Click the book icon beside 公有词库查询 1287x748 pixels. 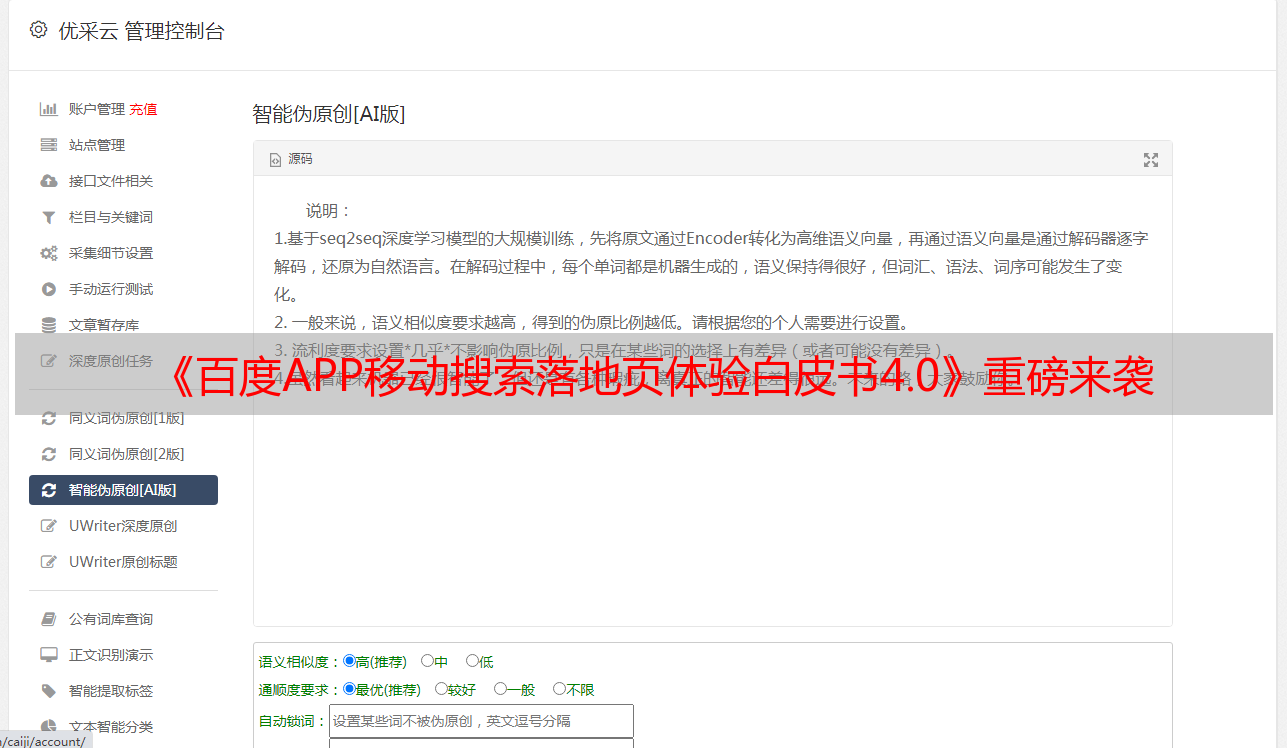point(48,619)
